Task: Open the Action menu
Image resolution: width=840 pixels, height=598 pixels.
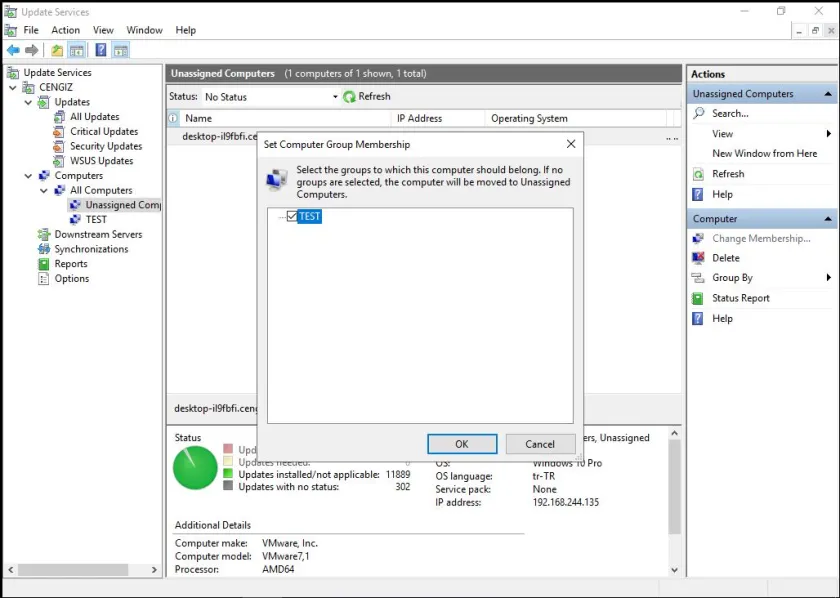Action: [65, 30]
